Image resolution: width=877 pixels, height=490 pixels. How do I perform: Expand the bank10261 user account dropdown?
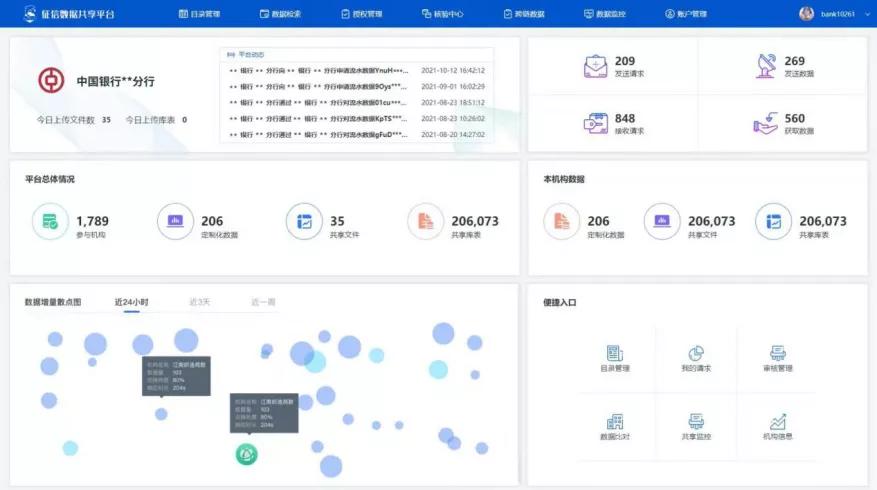834,14
